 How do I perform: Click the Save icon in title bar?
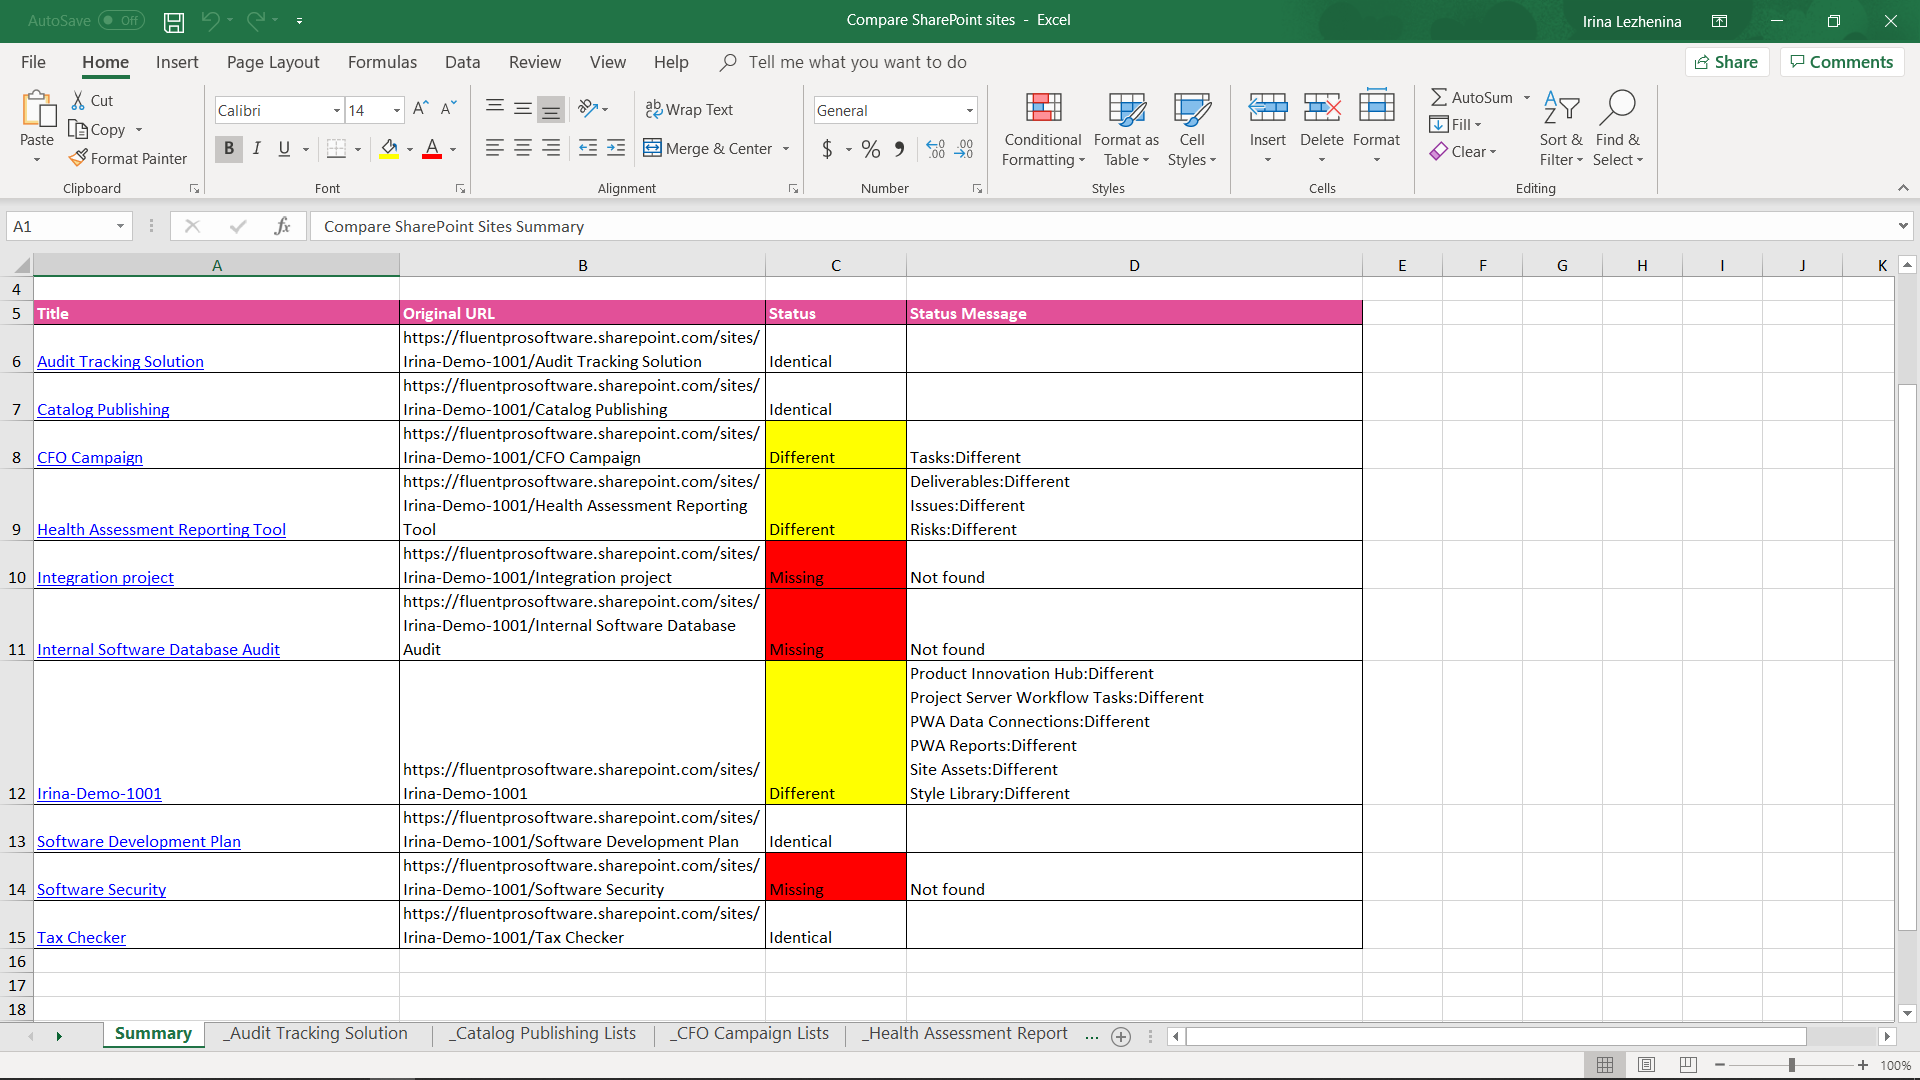pos(174,21)
